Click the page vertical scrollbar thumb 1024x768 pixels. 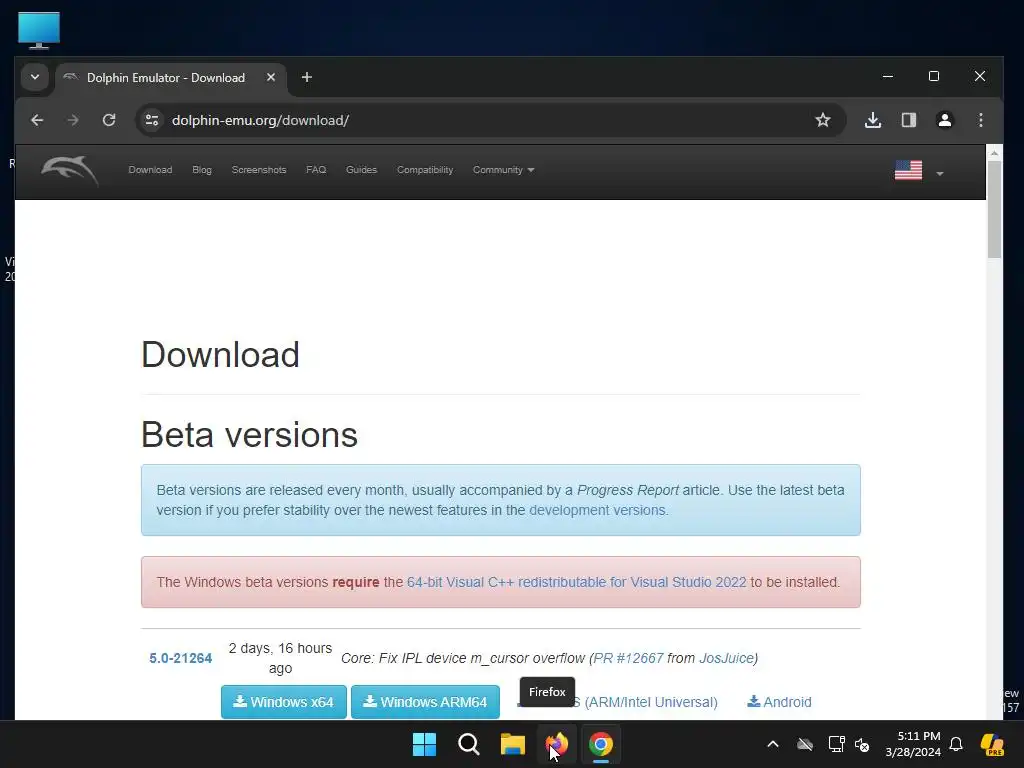click(994, 209)
